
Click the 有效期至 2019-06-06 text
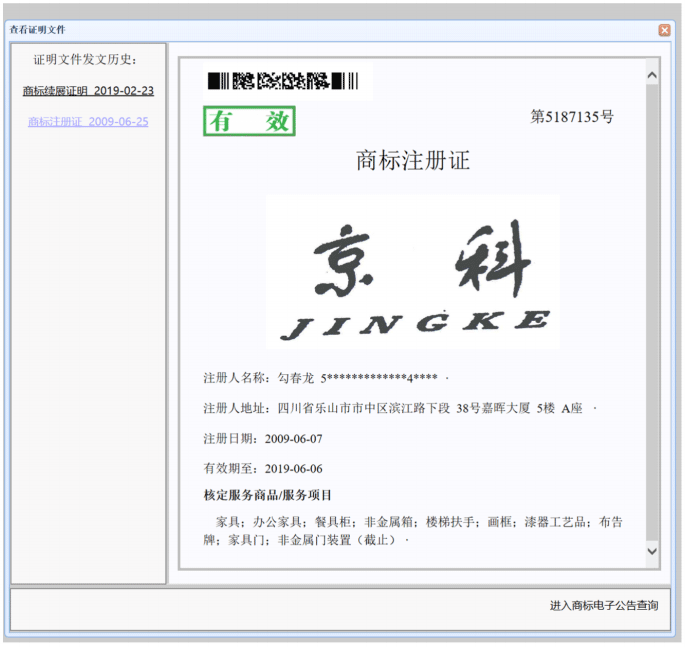(x=262, y=469)
